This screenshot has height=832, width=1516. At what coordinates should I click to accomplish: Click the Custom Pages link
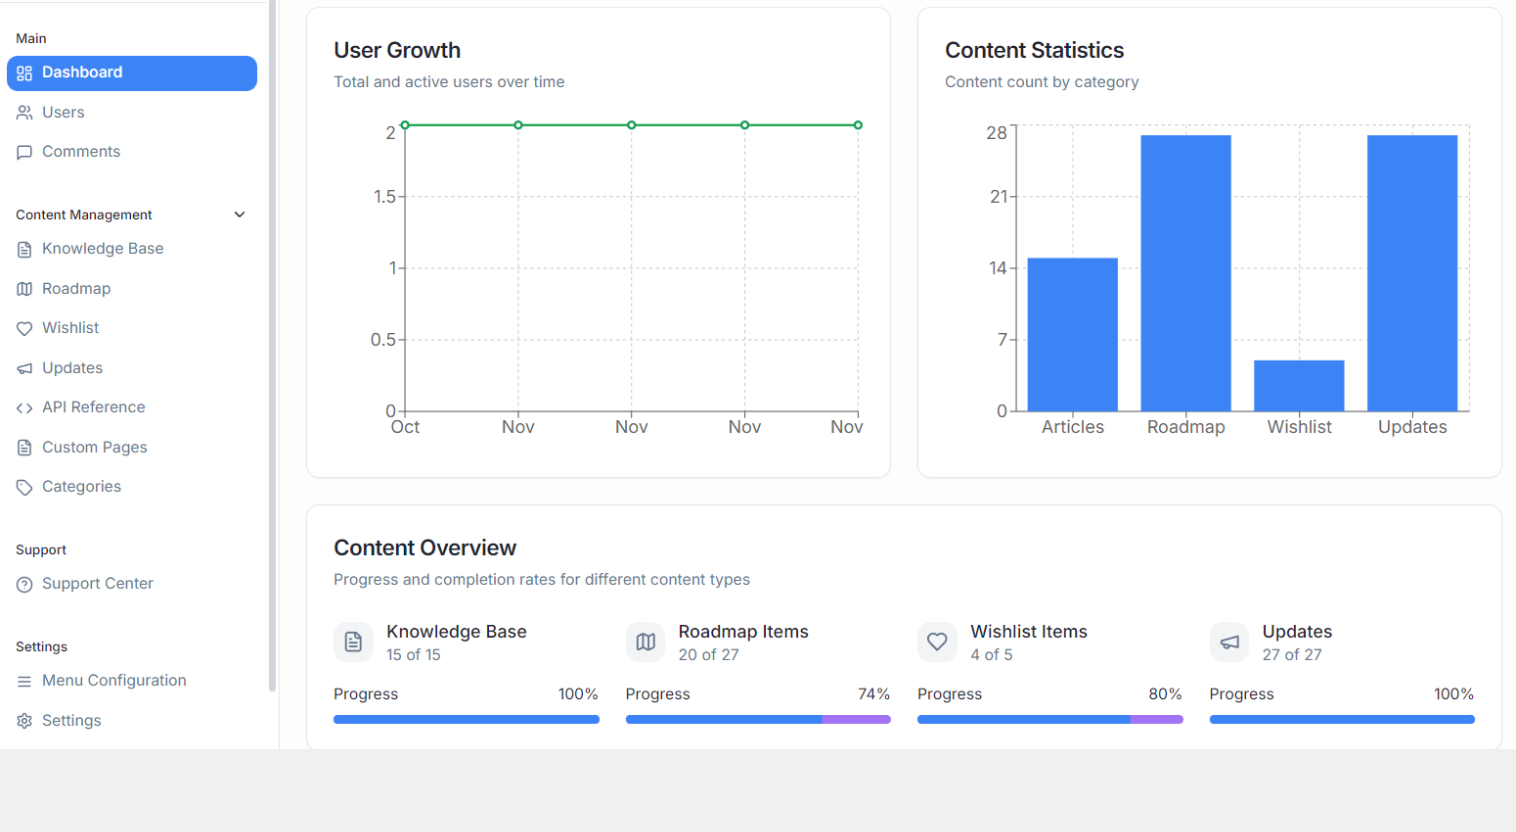pyautogui.click(x=95, y=447)
